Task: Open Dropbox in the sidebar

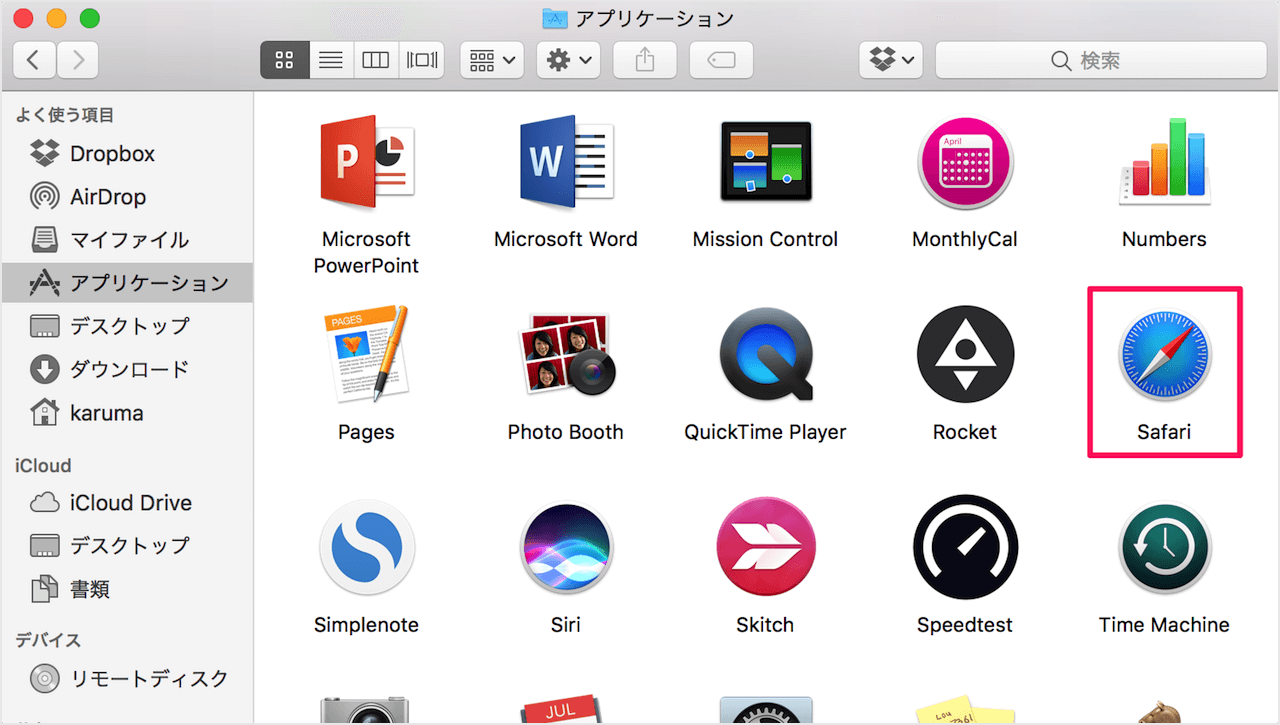Action: 127,154
